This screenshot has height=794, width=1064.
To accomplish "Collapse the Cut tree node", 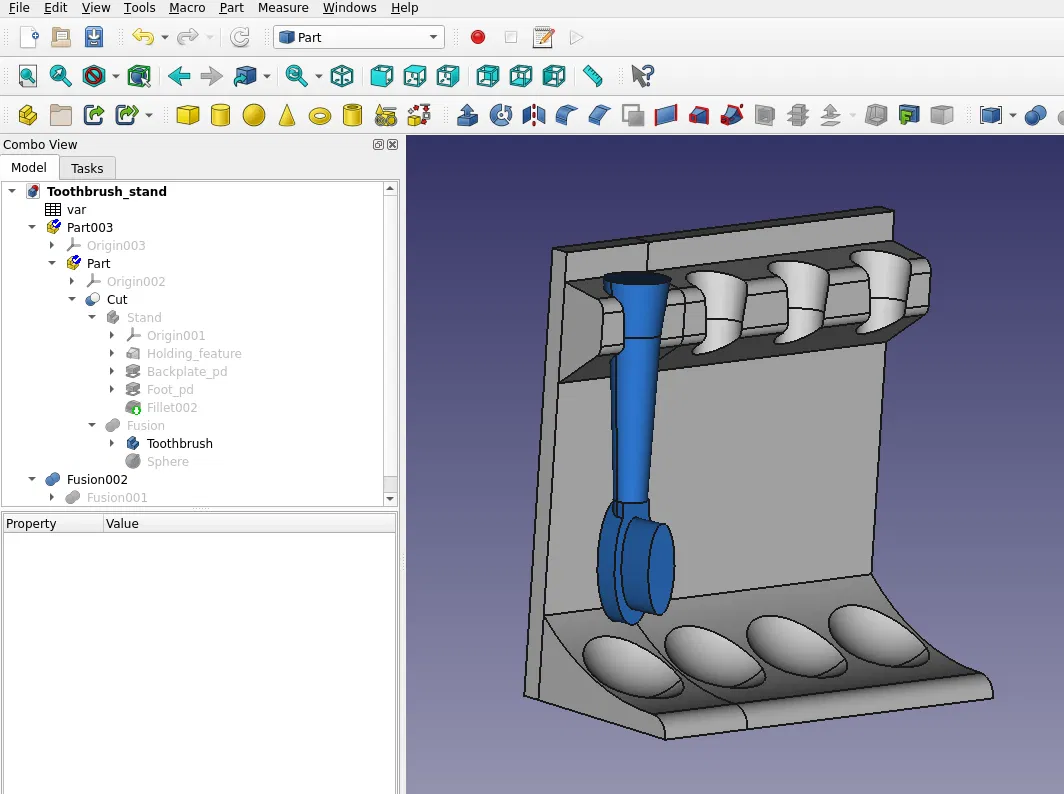I will 72,299.
